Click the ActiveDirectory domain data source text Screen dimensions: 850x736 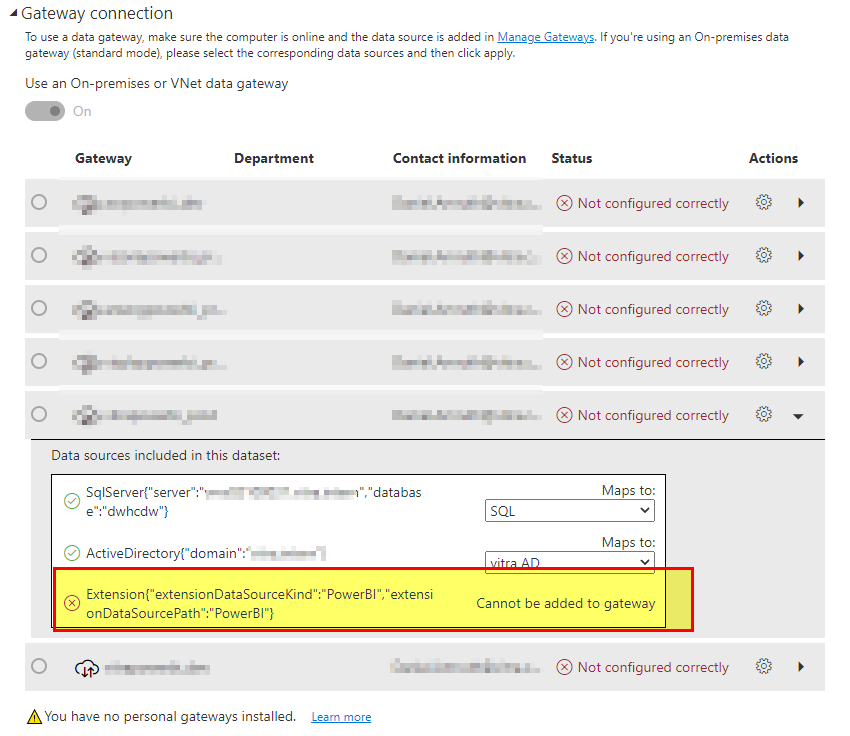[206, 553]
